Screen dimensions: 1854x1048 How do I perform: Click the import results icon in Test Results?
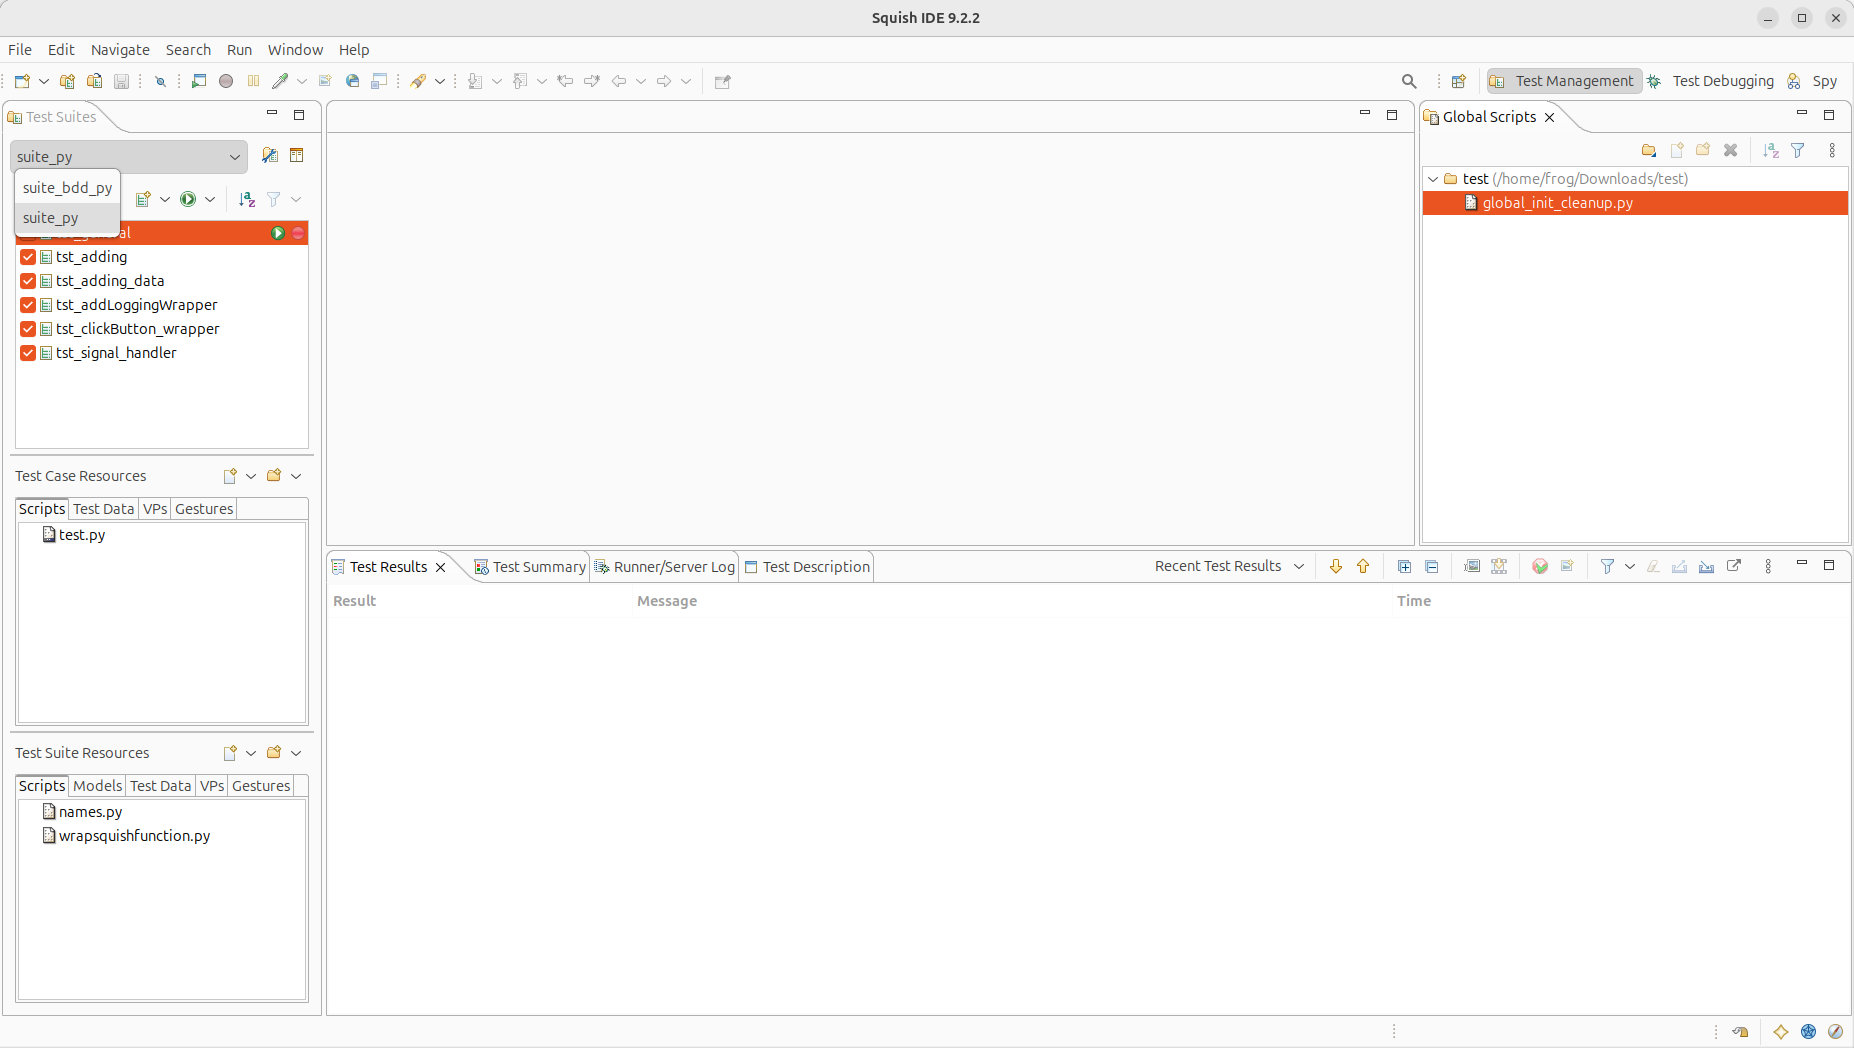coord(1707,566)
